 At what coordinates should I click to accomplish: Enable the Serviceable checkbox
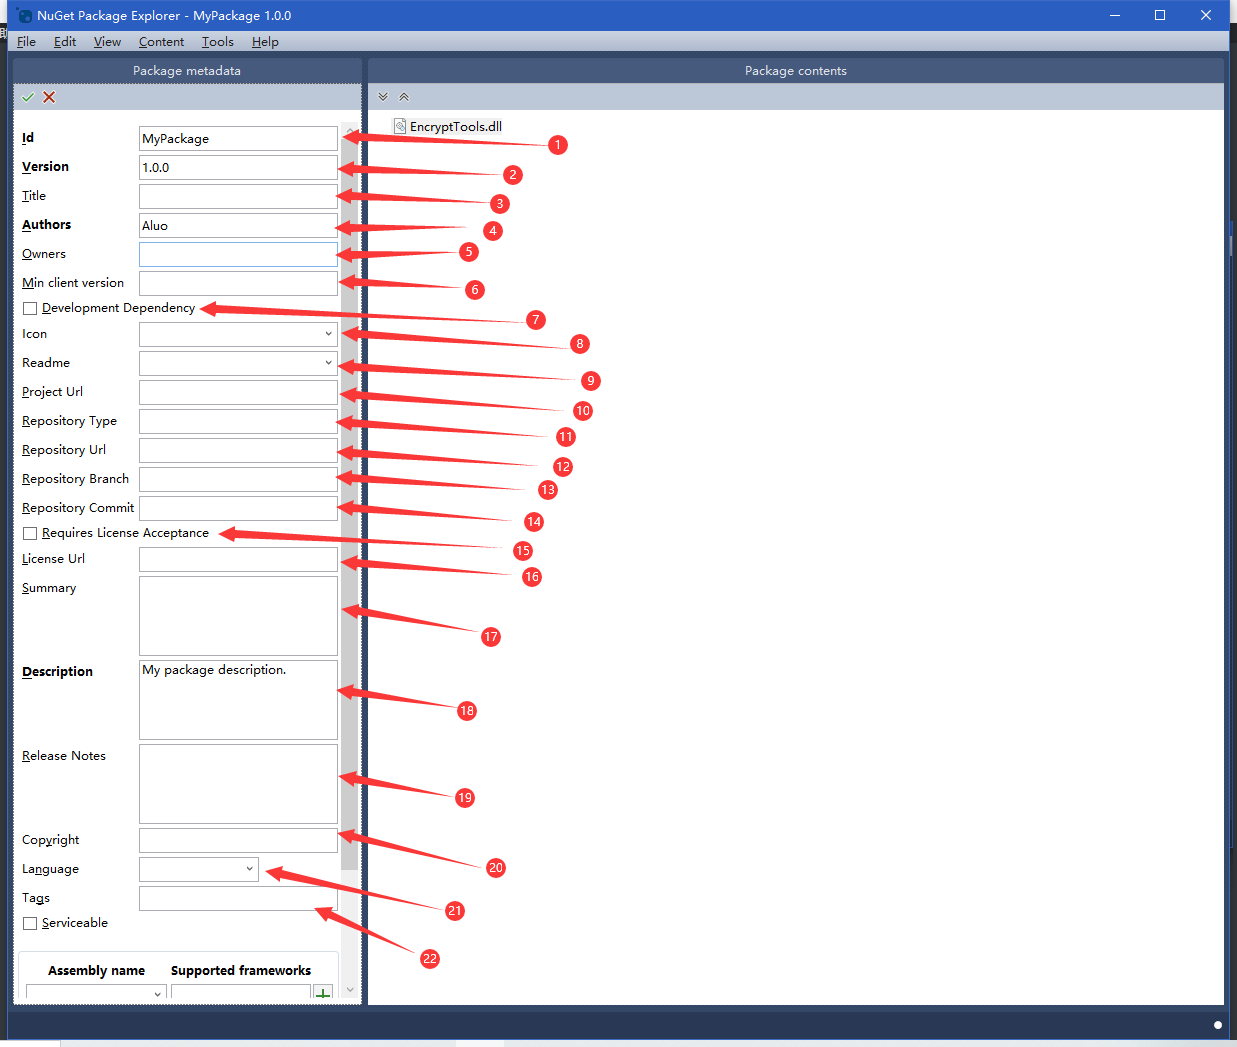(x=30, y=923)
